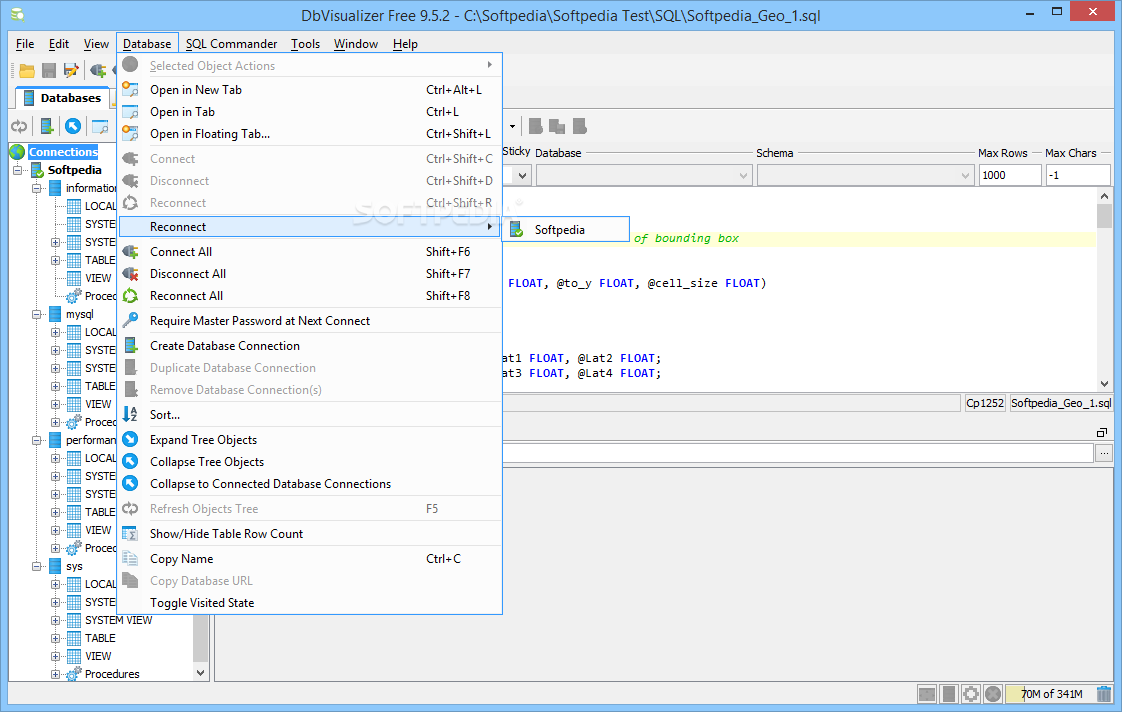Click the save-as icon with pencil

tap(71, 70)
